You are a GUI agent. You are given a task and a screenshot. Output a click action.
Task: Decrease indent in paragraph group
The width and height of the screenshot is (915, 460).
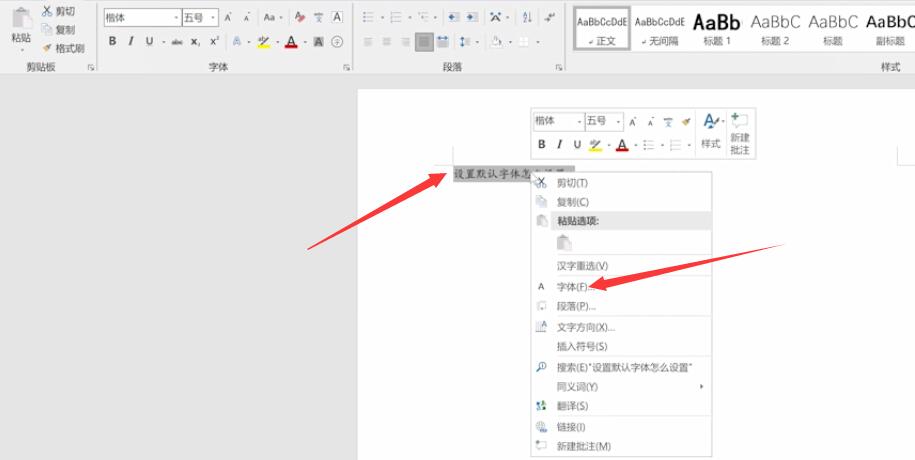pos(453,18)
